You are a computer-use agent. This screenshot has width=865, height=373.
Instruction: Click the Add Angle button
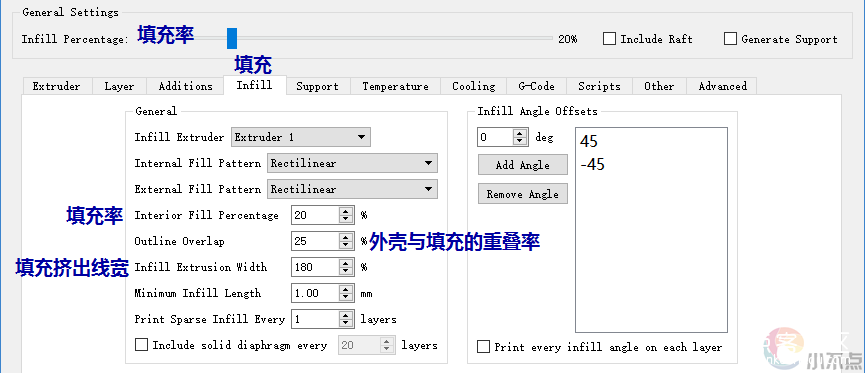click(x=522, y=165)
